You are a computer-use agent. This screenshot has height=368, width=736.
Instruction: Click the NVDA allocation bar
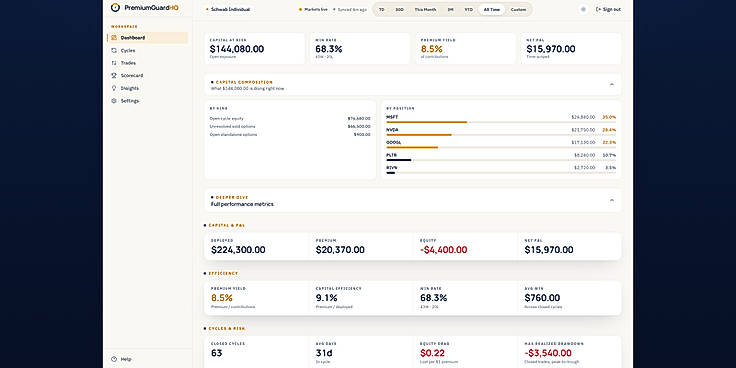point(501,135)
